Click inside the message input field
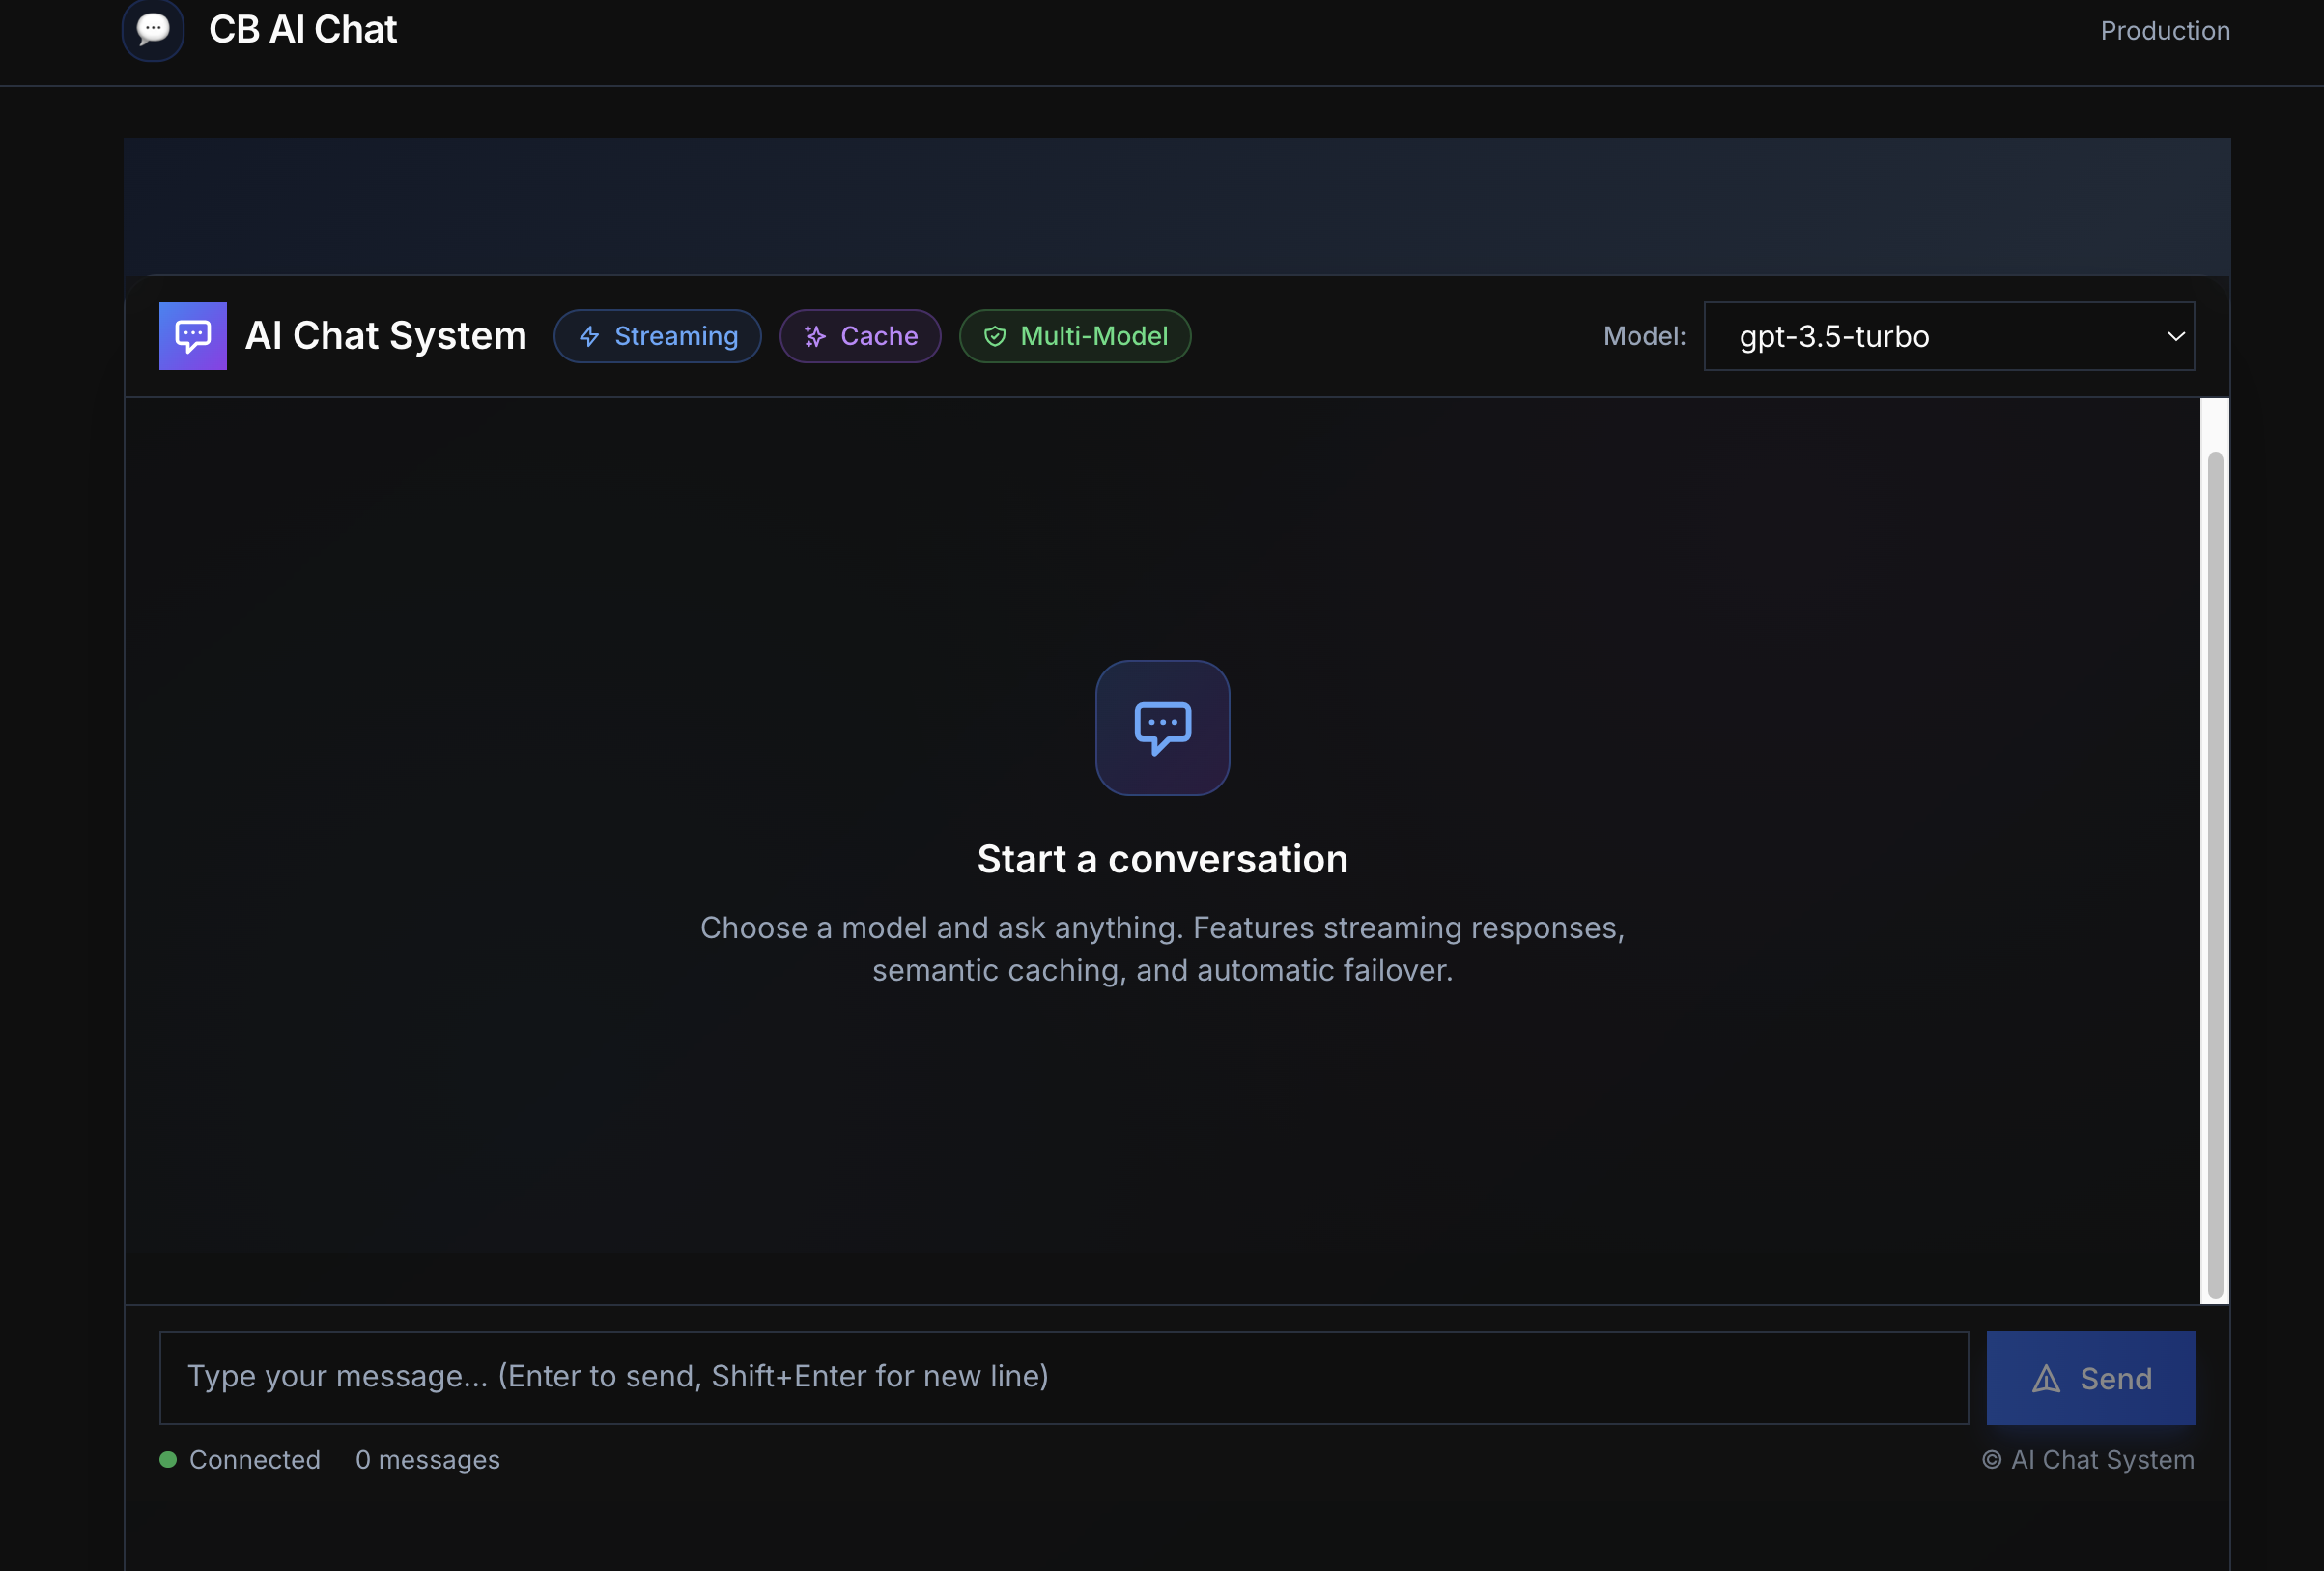Image resolution: width=2324 pixels, height=1571 pixels. (x=1063, y=1377)
